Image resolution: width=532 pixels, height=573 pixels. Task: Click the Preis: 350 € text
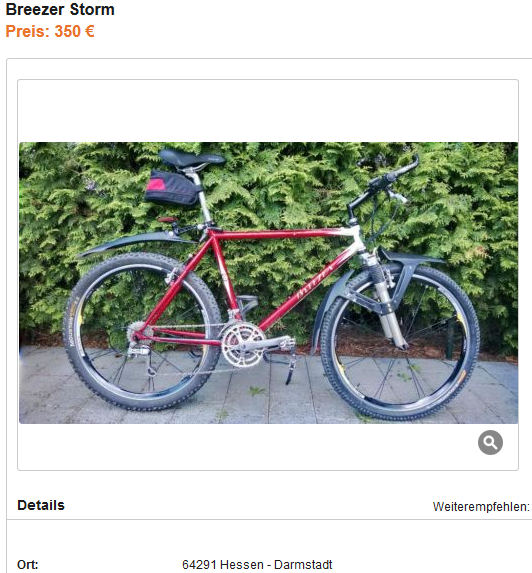point(50,31)
